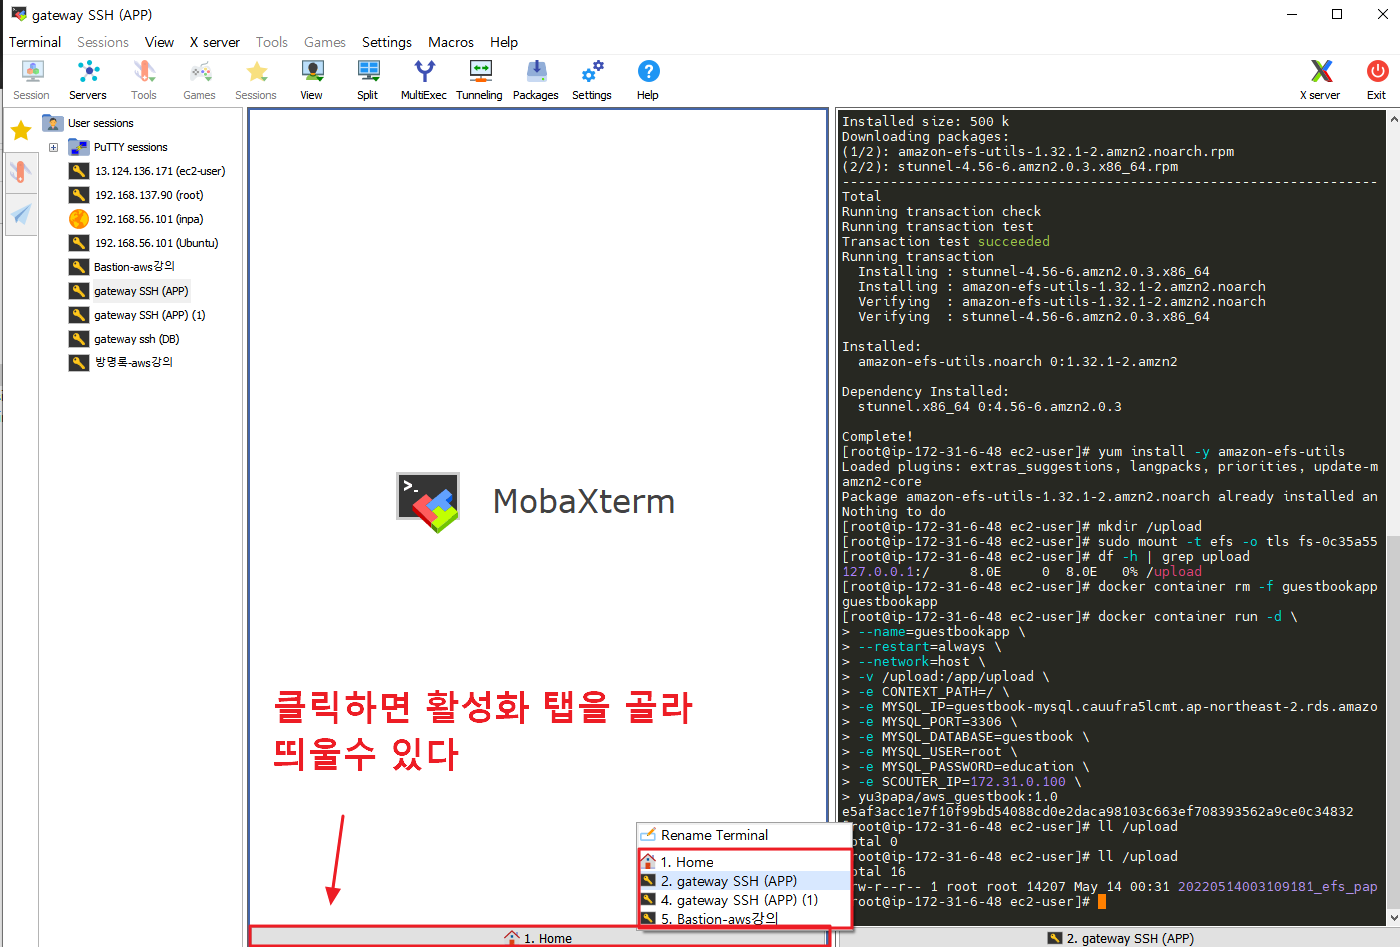Click the '1. Home' bottom tab

[x=539, y=938]
